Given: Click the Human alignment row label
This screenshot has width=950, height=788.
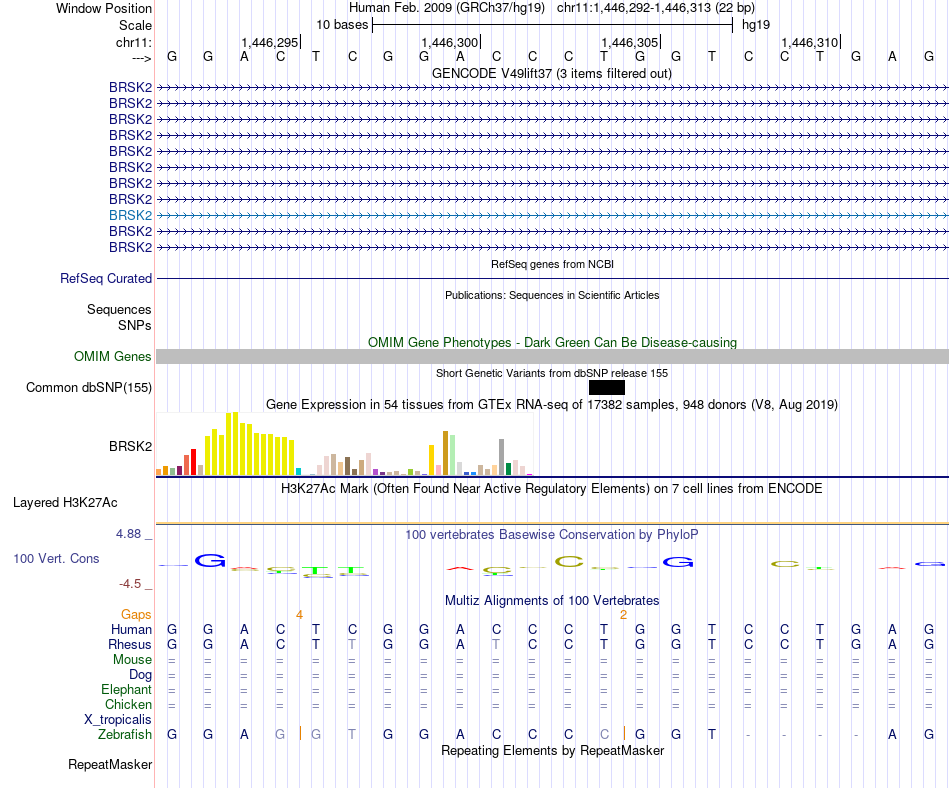Looking at the screenshot, I should (x=131, y=629).
